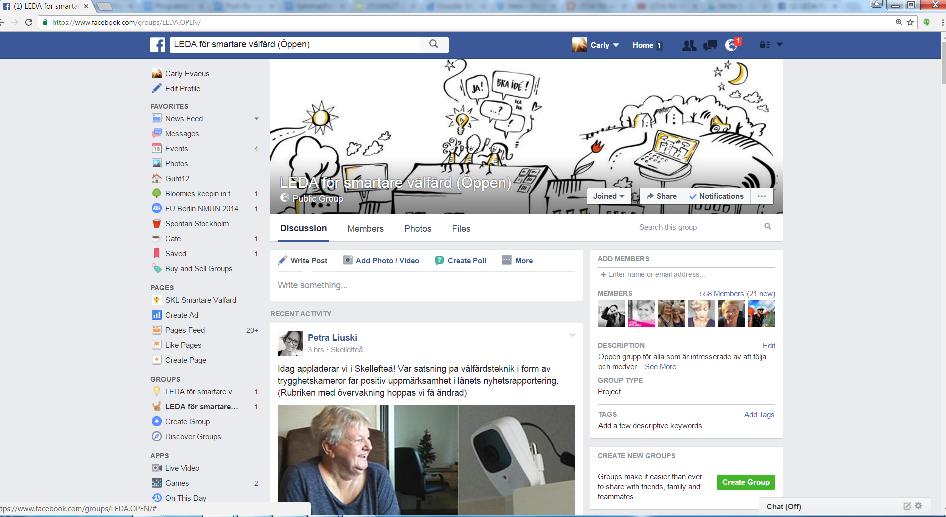Click the green Create Group button

click(x=746, y=483)
